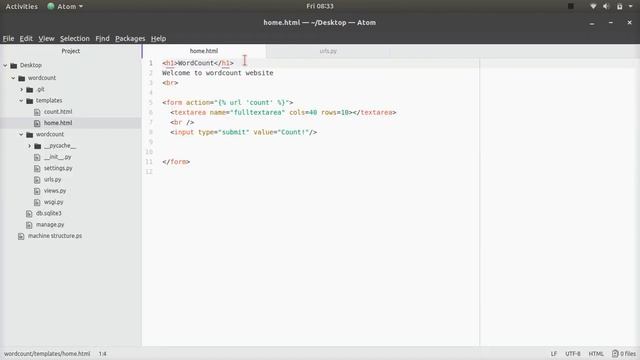The width and height of the screenshot is (640, 360).
Task: Select machine structure.ps file name
Action: tap(55, 236)
